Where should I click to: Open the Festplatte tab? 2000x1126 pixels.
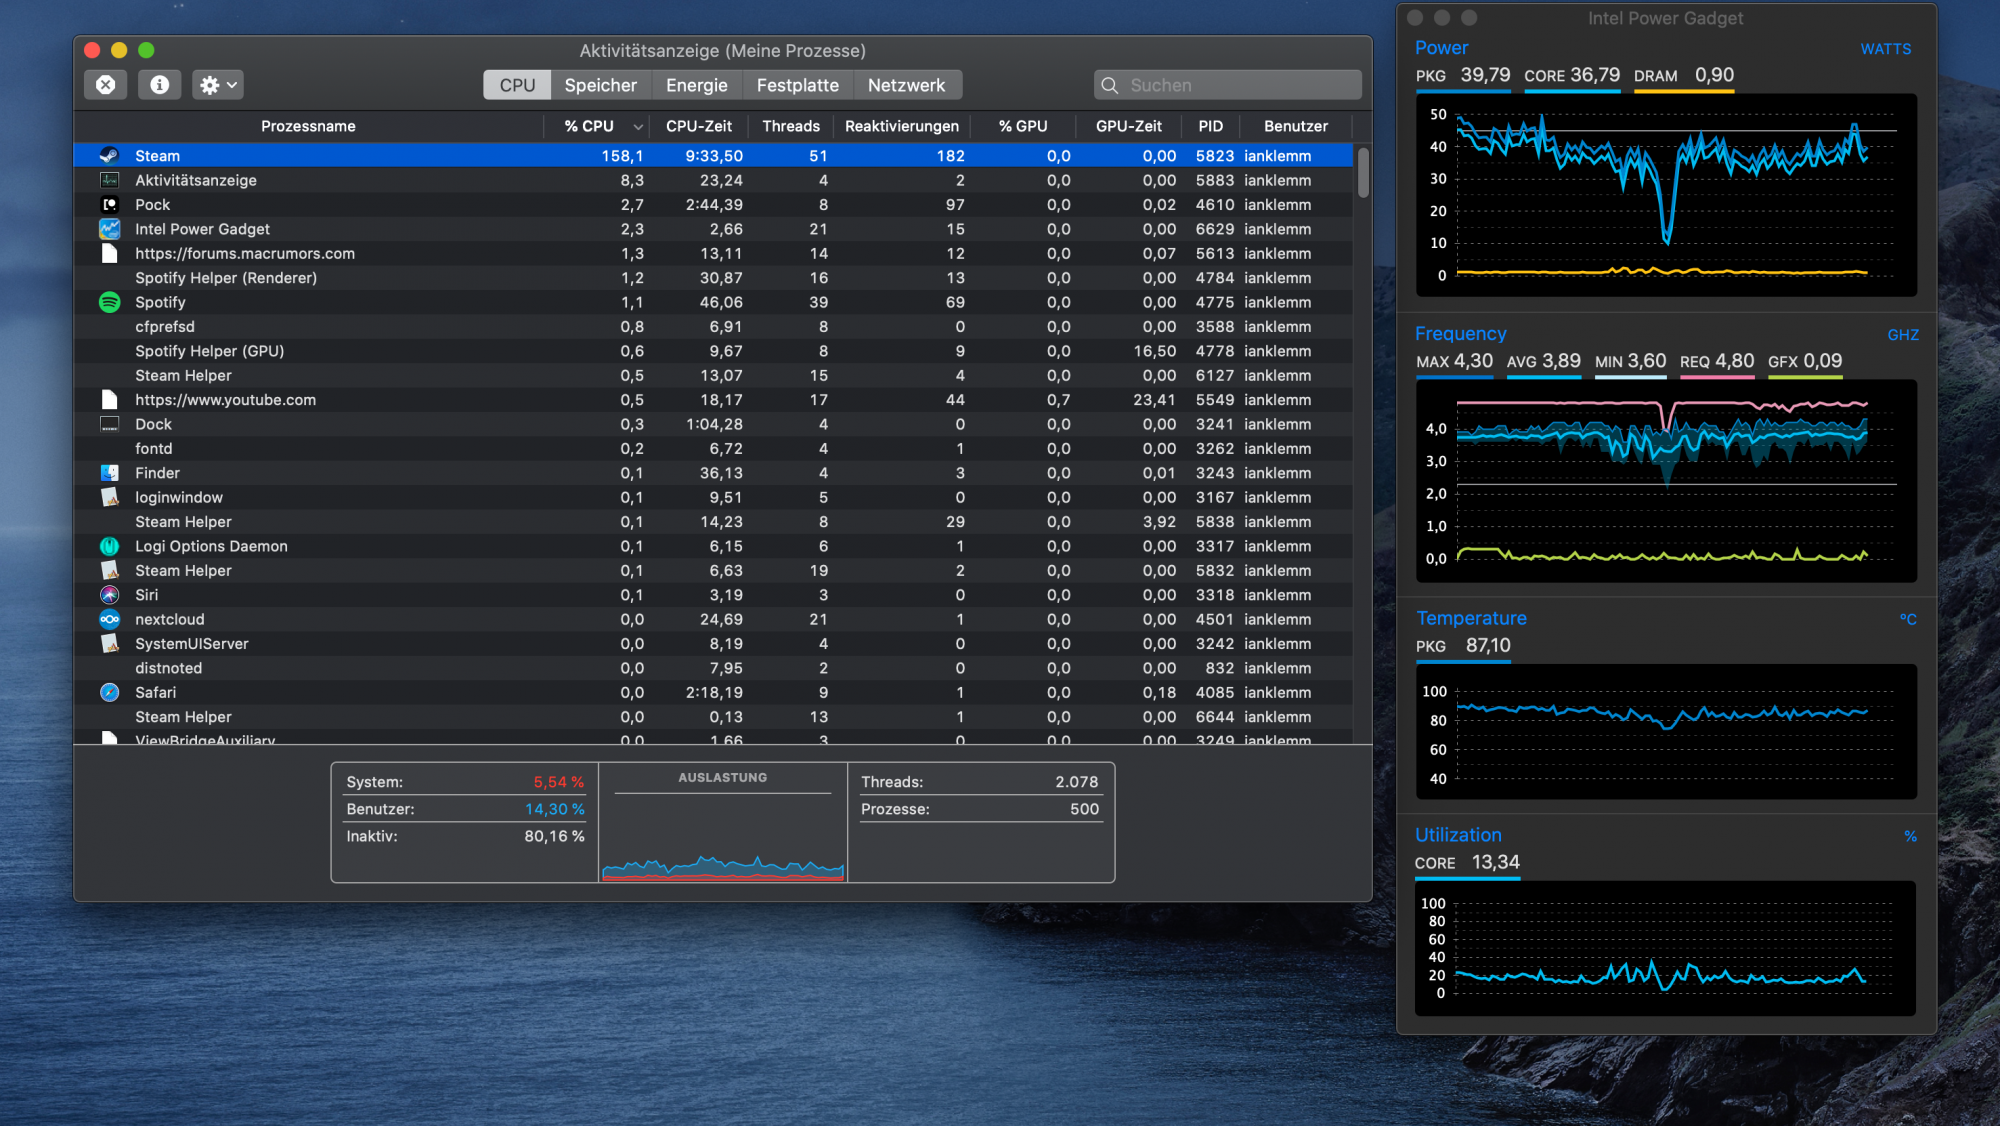pyautogui.click(x=798, y=85)
